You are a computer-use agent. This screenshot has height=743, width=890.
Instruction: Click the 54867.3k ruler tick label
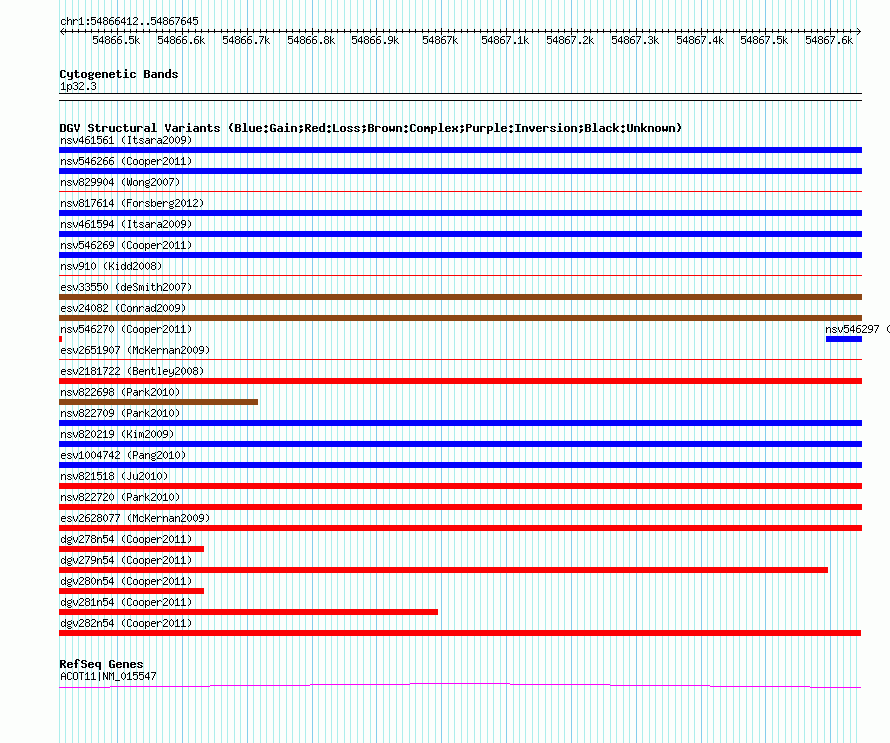pos(635,40)
